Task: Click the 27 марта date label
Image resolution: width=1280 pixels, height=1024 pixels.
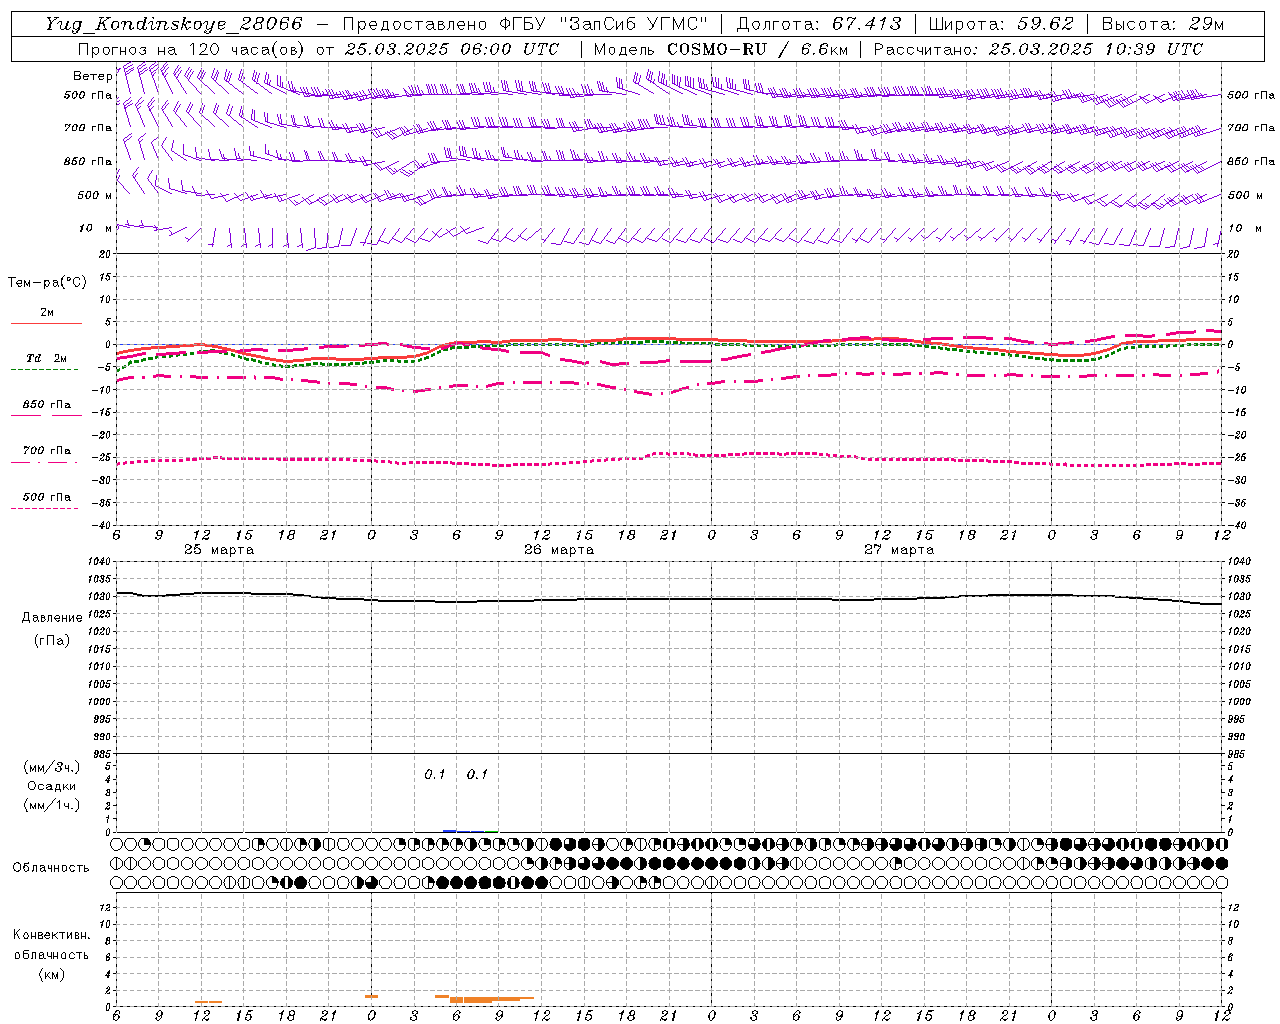Action: pyautogui.click(x=899, y=550)
